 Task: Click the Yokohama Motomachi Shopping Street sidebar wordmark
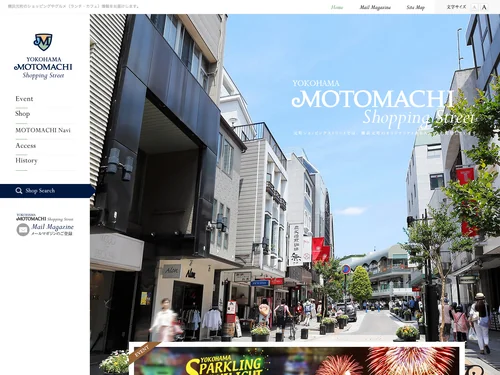click(43, 68)
